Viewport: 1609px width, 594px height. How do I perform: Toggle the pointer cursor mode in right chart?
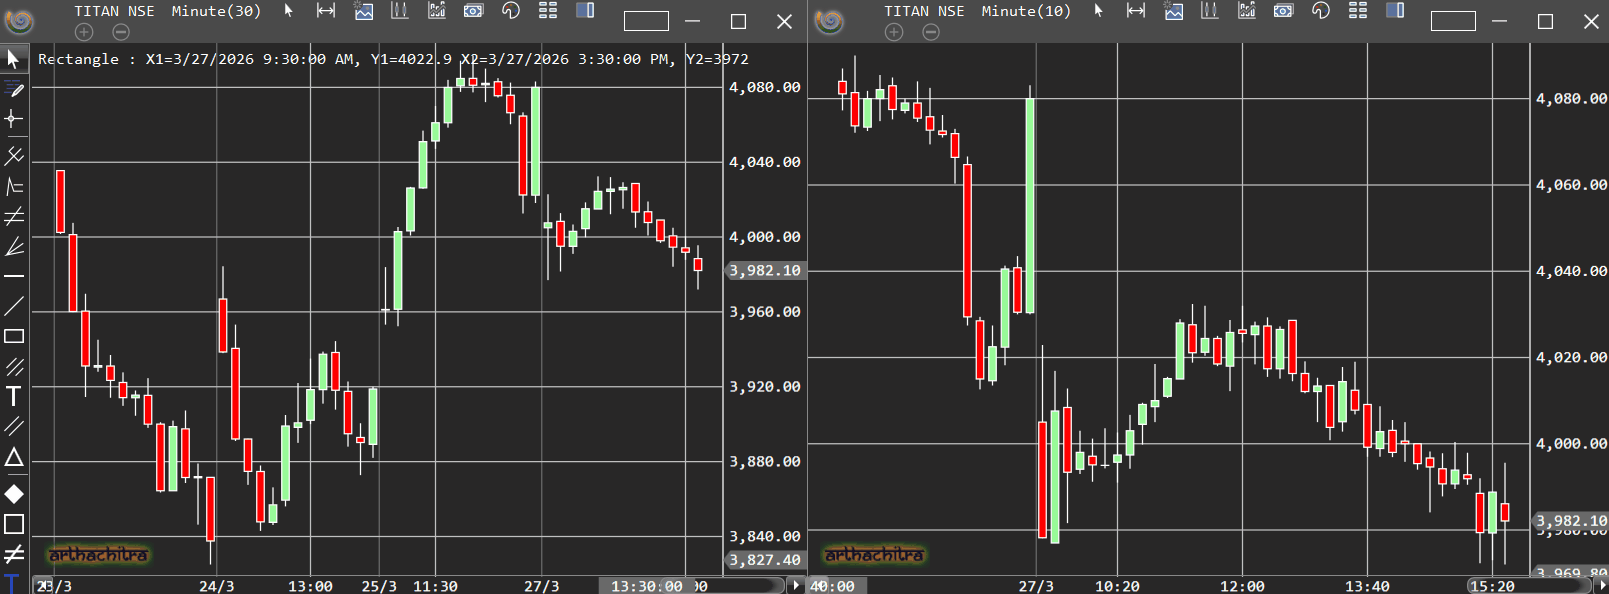pyautogui.click(x=1098, y=11)
